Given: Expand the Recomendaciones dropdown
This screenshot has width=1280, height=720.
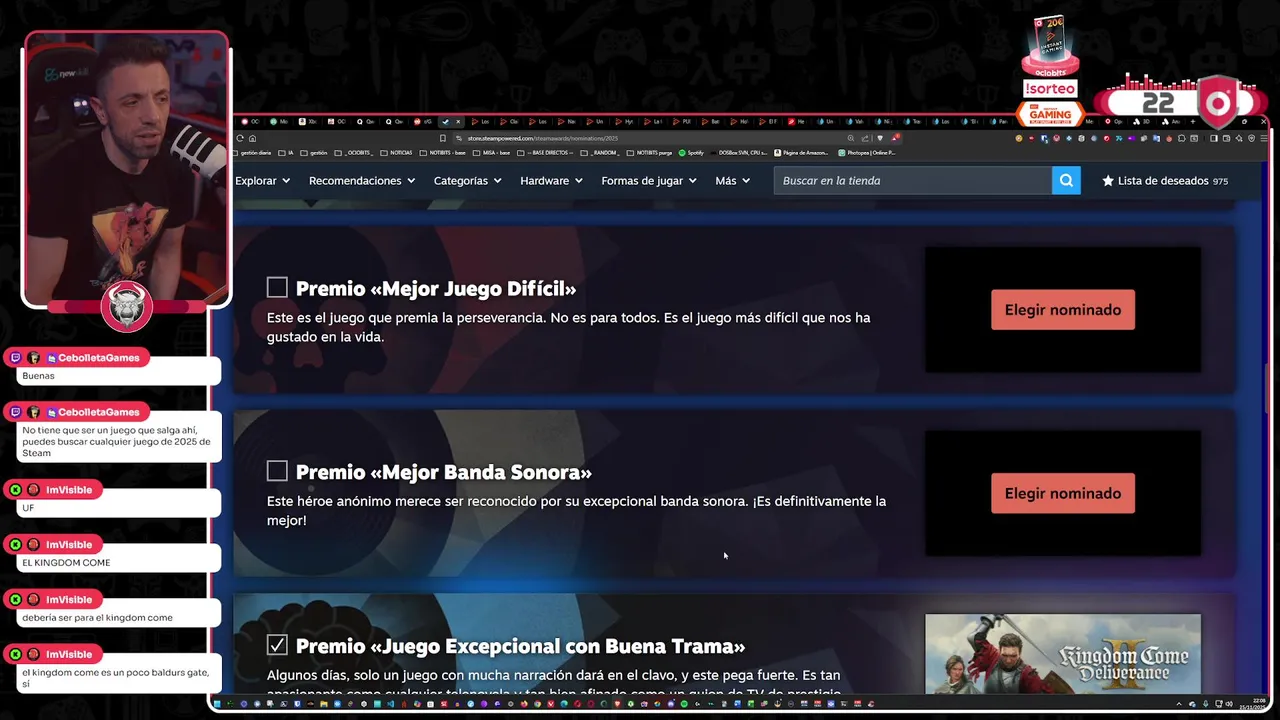Looking at the screenshot, I should pyautogui.click(x=361, y=181).
